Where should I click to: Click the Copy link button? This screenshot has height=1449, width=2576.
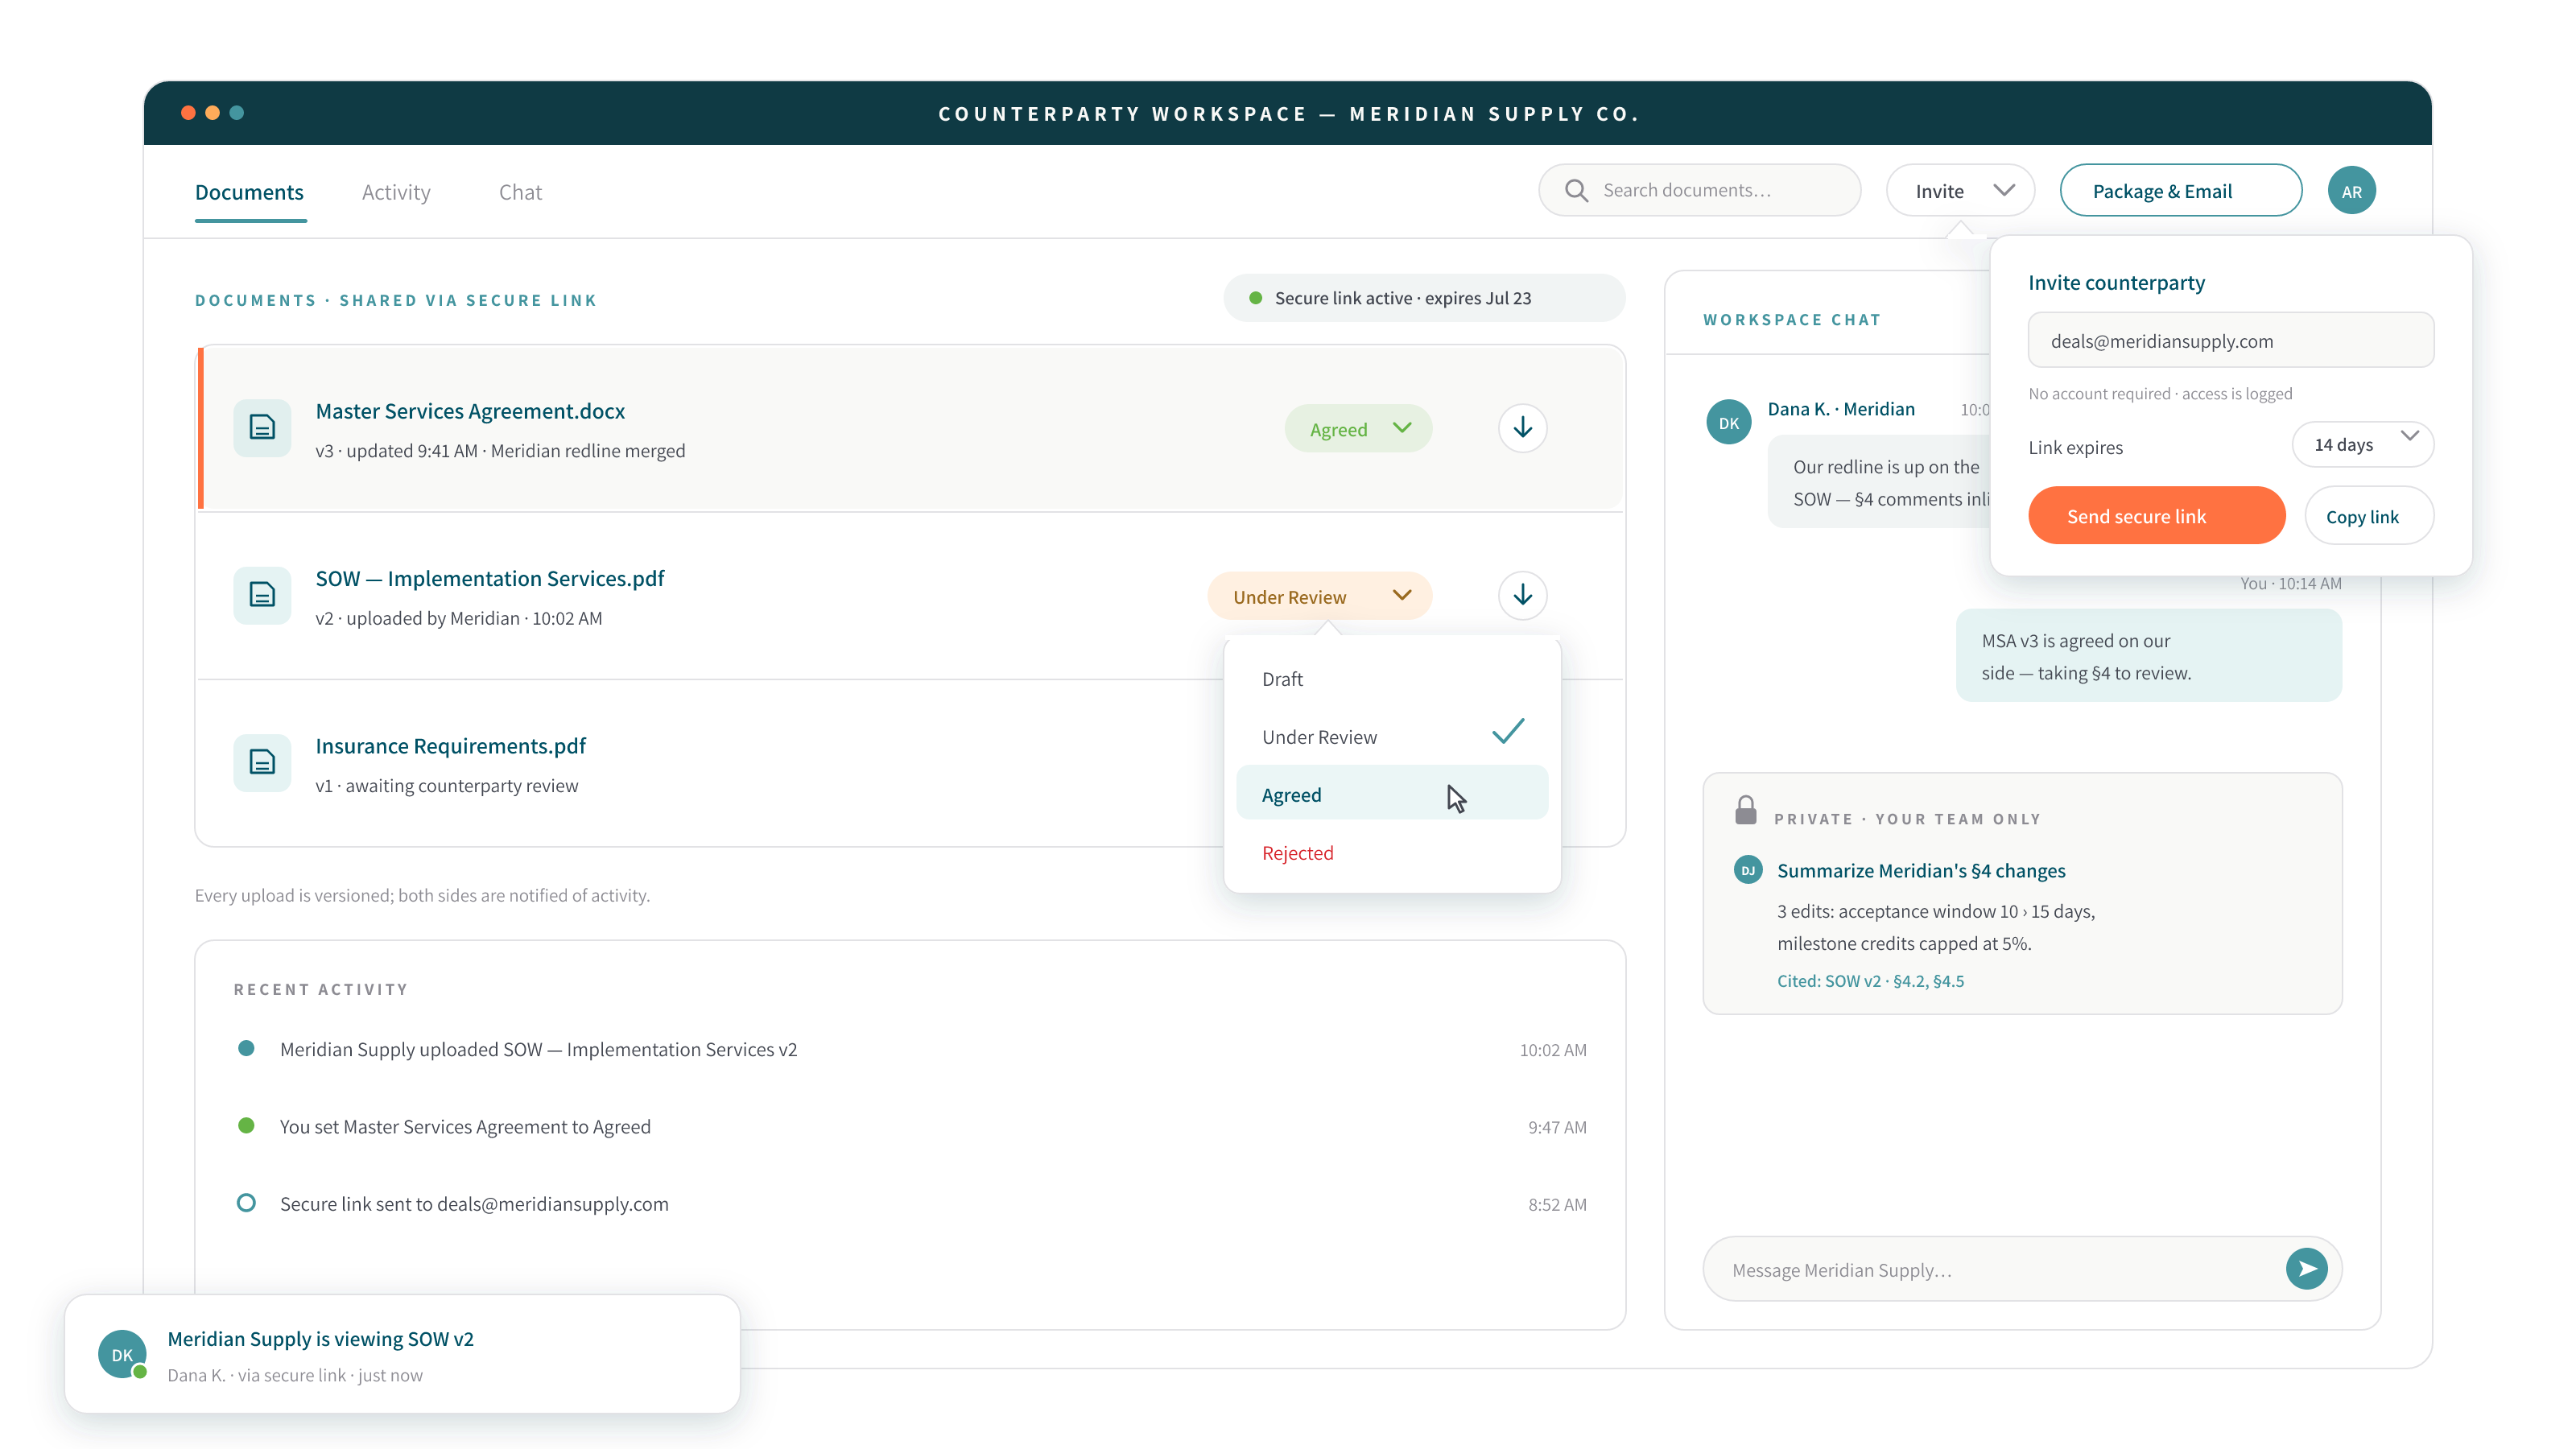click(2369, 516)
